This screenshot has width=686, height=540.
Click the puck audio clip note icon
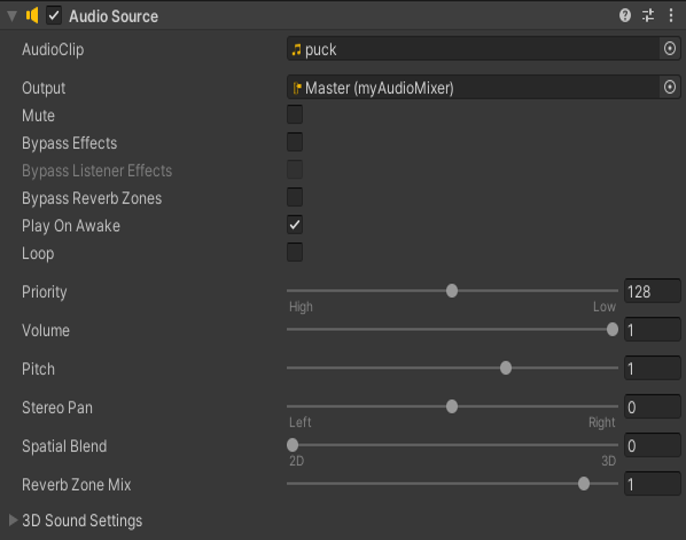coord(297,49)
